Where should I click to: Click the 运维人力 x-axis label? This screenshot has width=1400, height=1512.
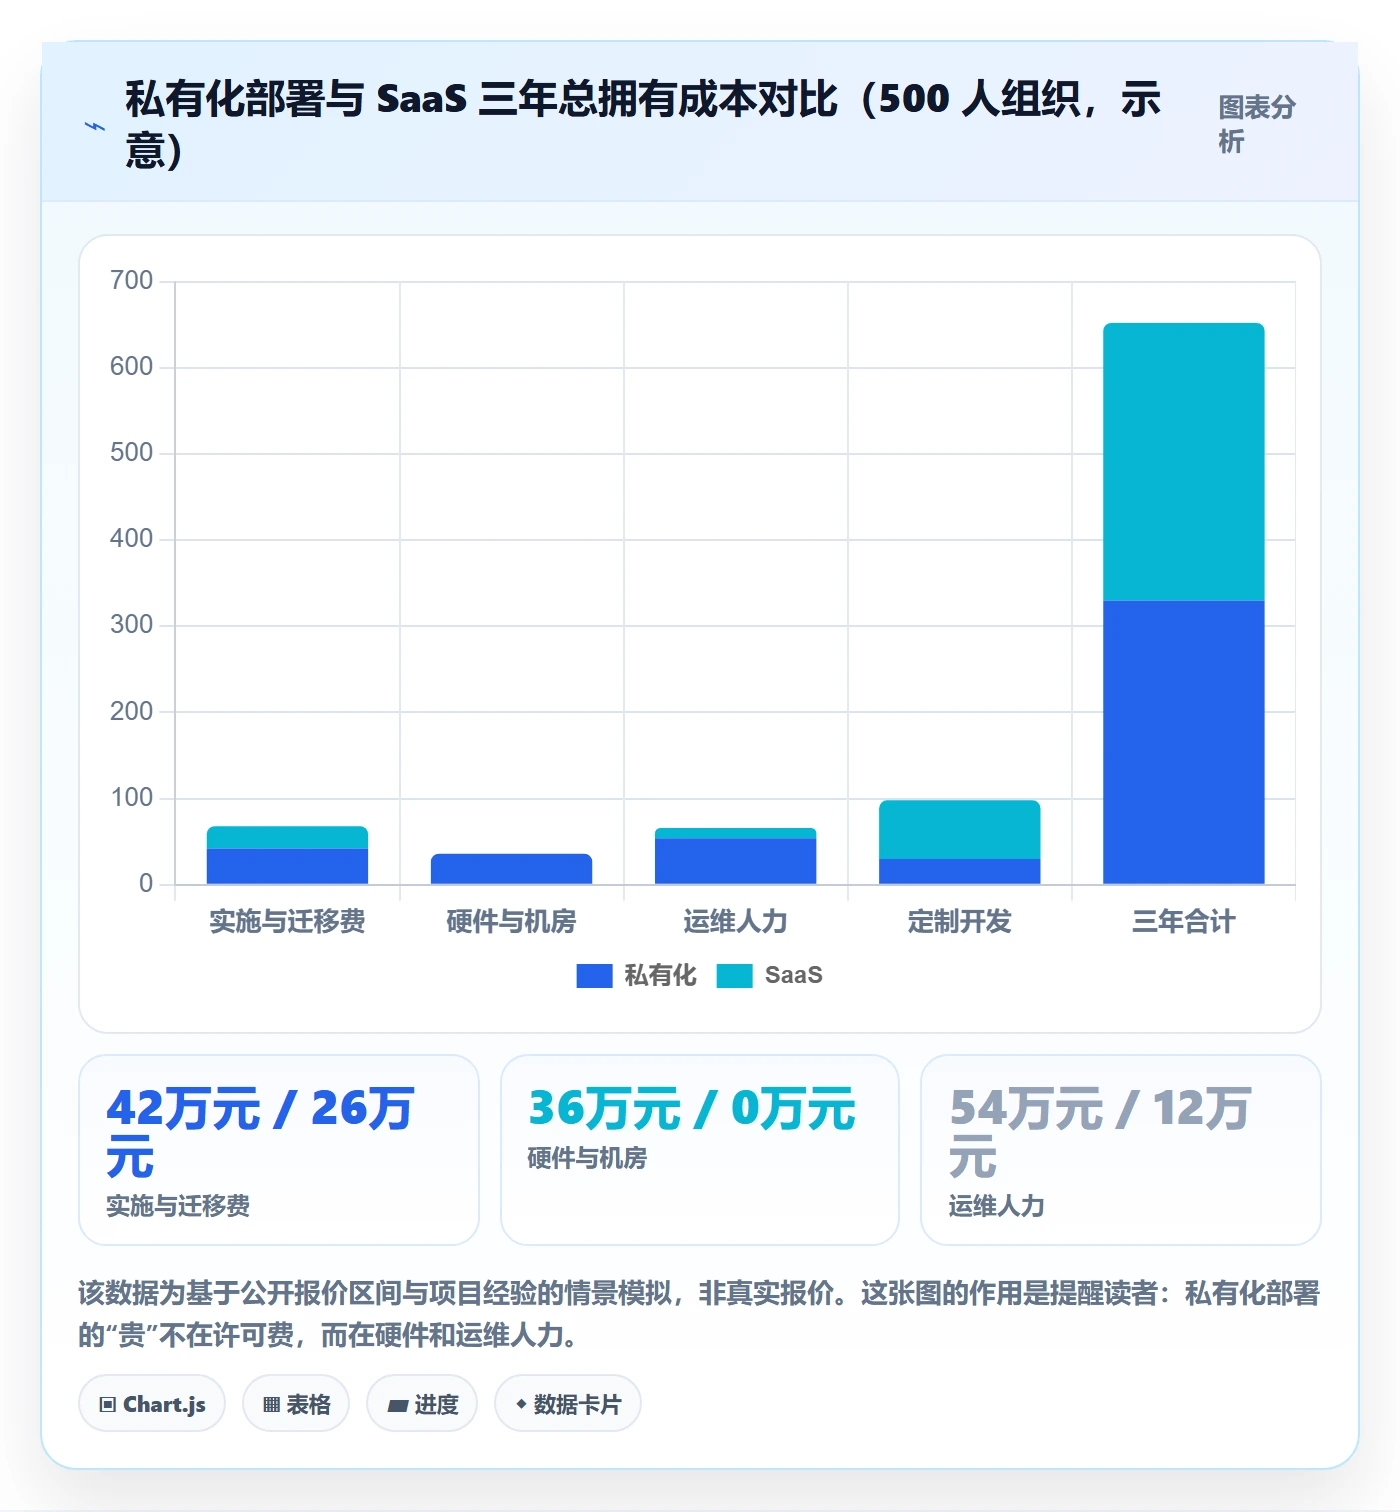pyautogui.click(x=735, y=921)
